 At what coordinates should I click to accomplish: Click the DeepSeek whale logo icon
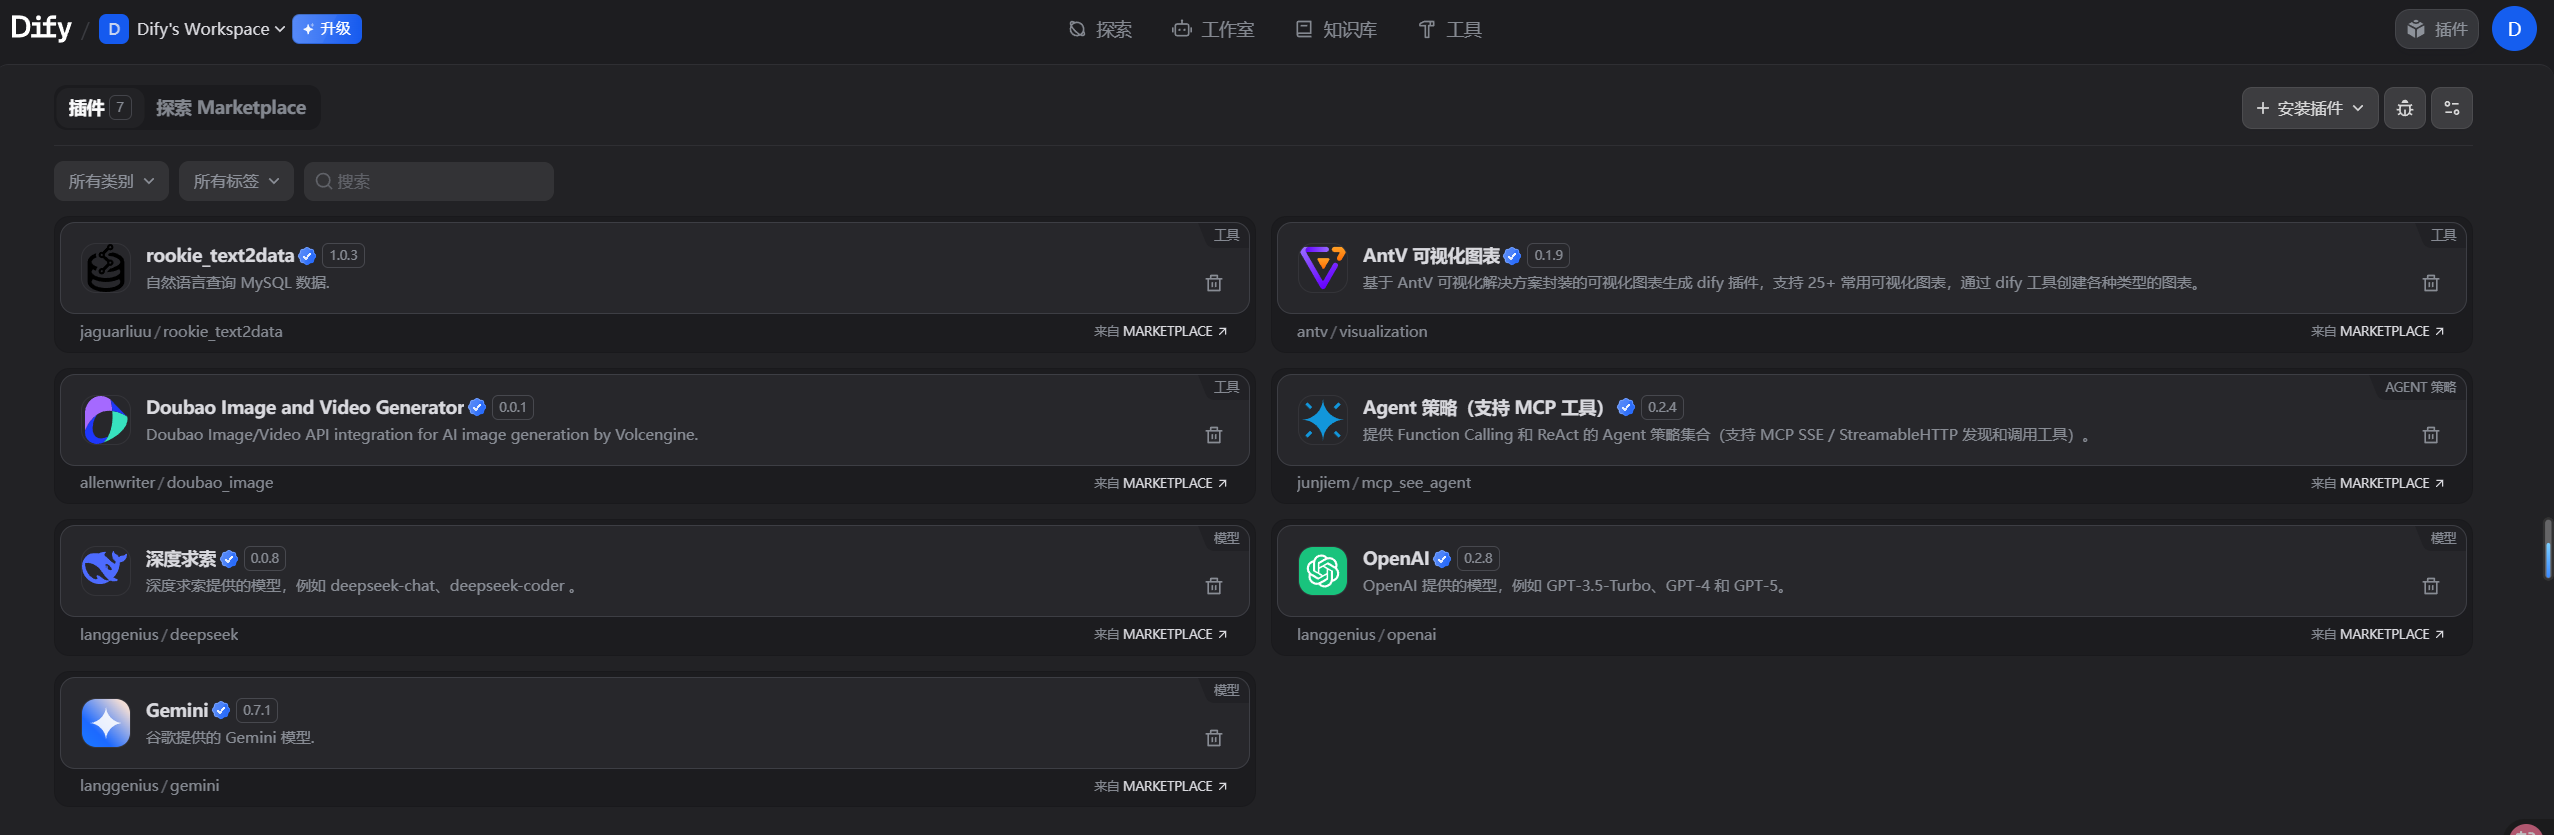105,571
